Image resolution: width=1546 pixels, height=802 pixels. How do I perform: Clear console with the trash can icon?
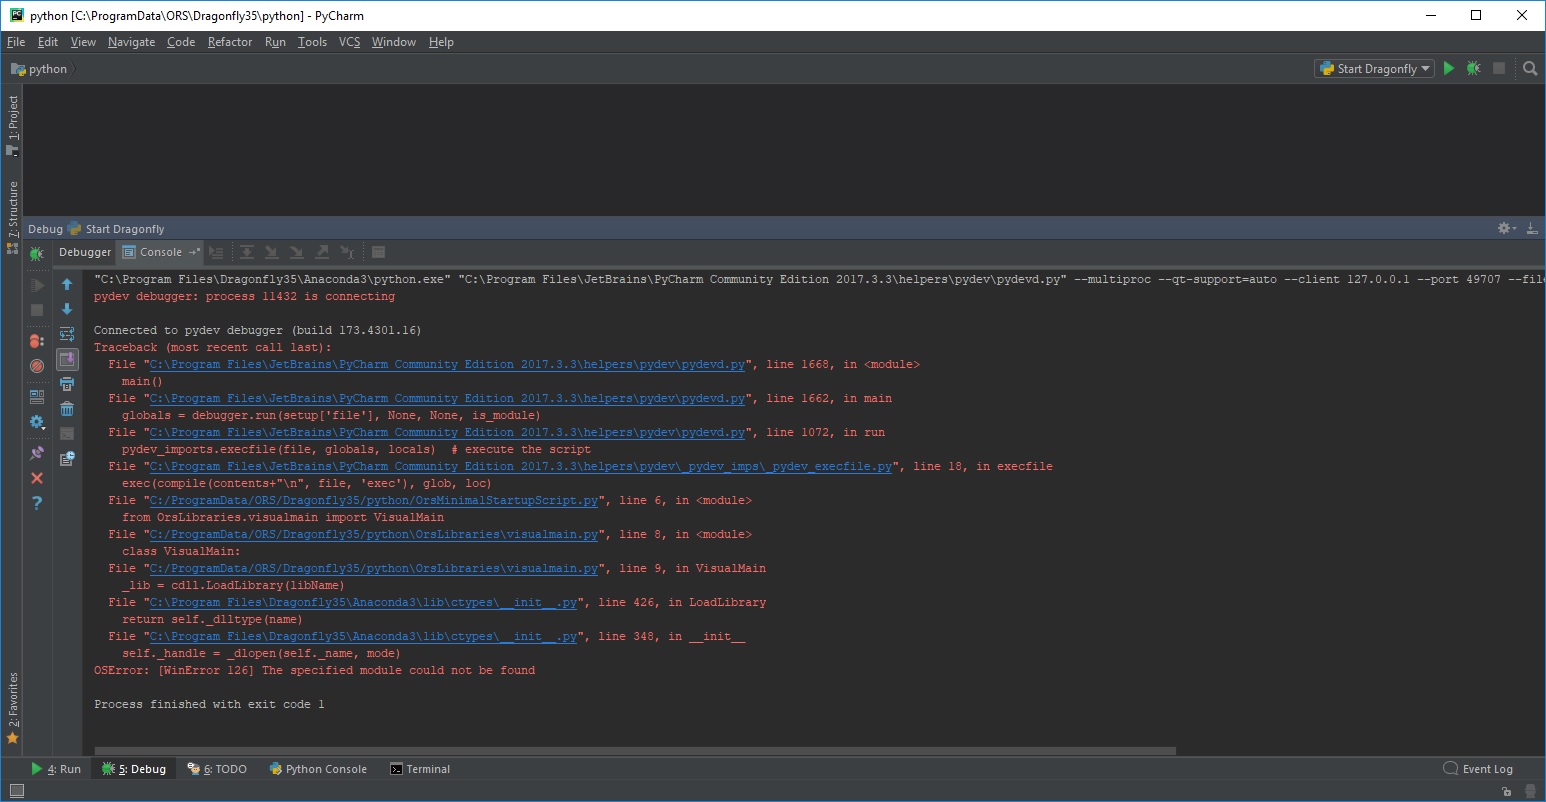[67, 408]
